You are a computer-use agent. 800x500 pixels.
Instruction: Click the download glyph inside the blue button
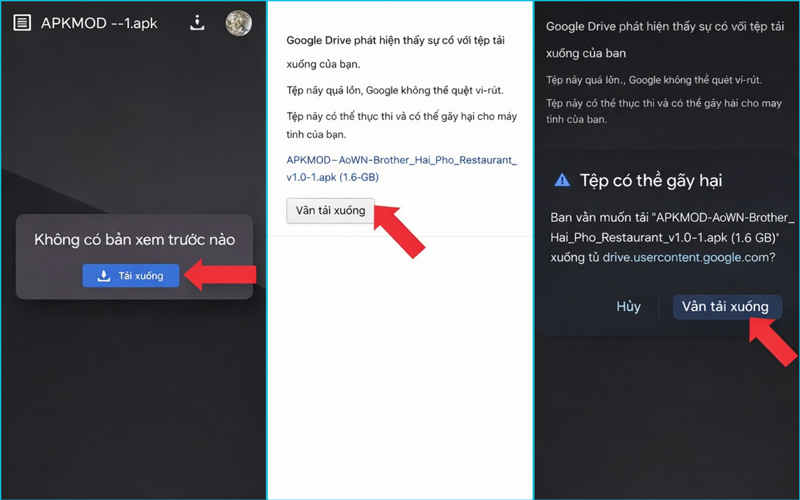click(104, 276)
